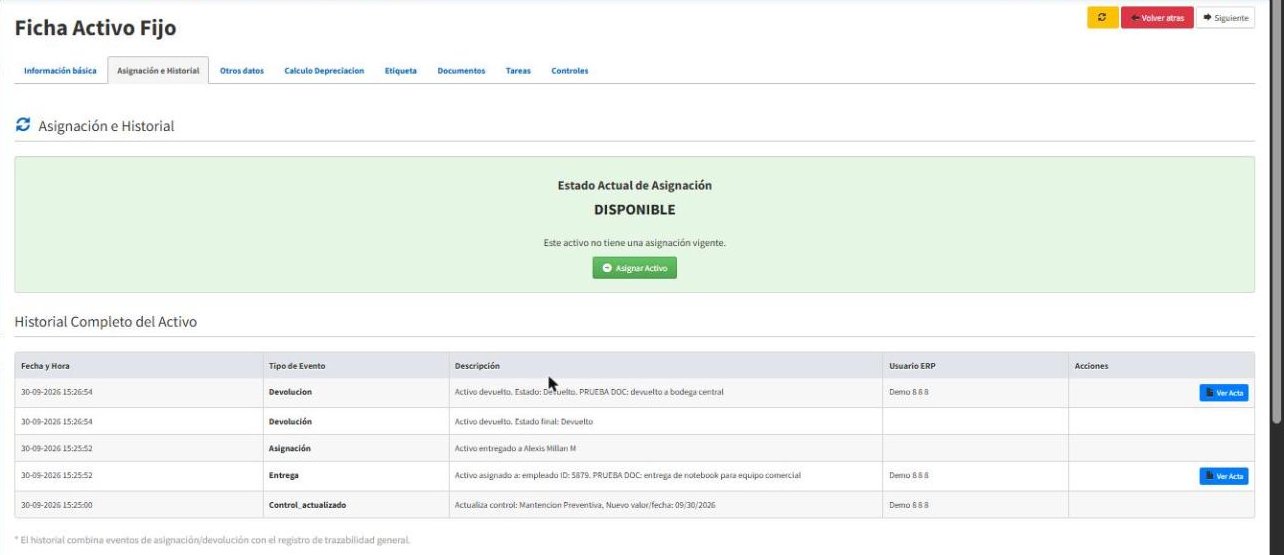
Task: Select the Asignación e Historial tab
Action: coord(158,71)
